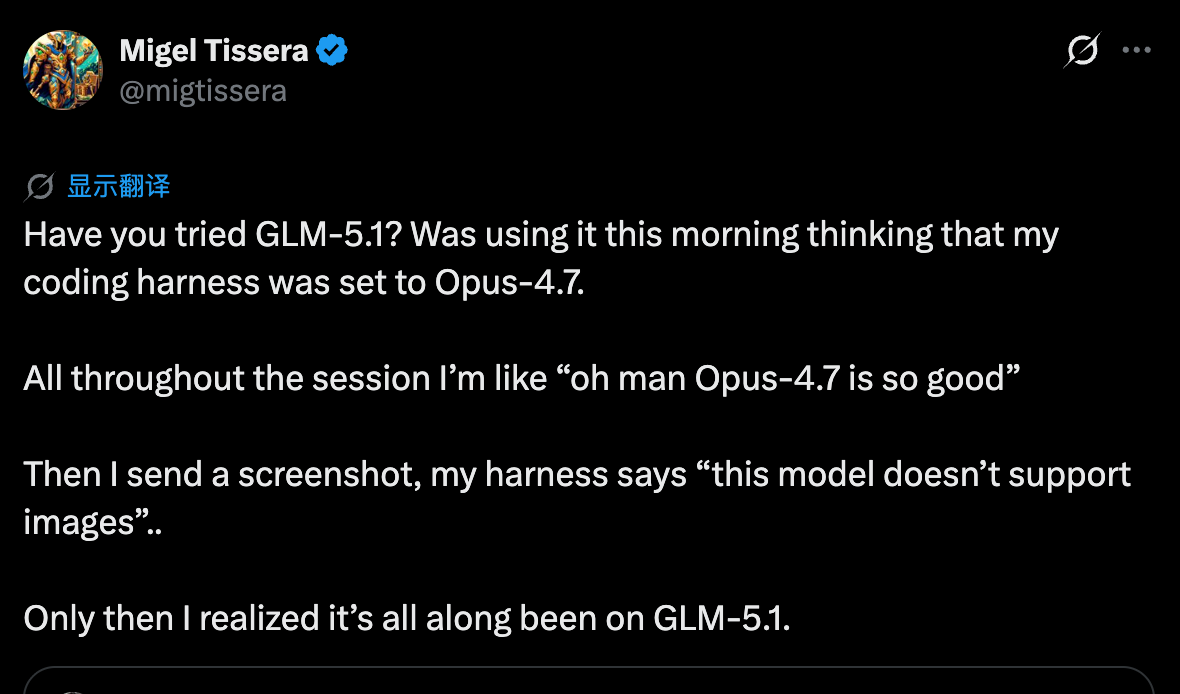
Task: Open the three-dot more options menu
Action: [1137, 50]
